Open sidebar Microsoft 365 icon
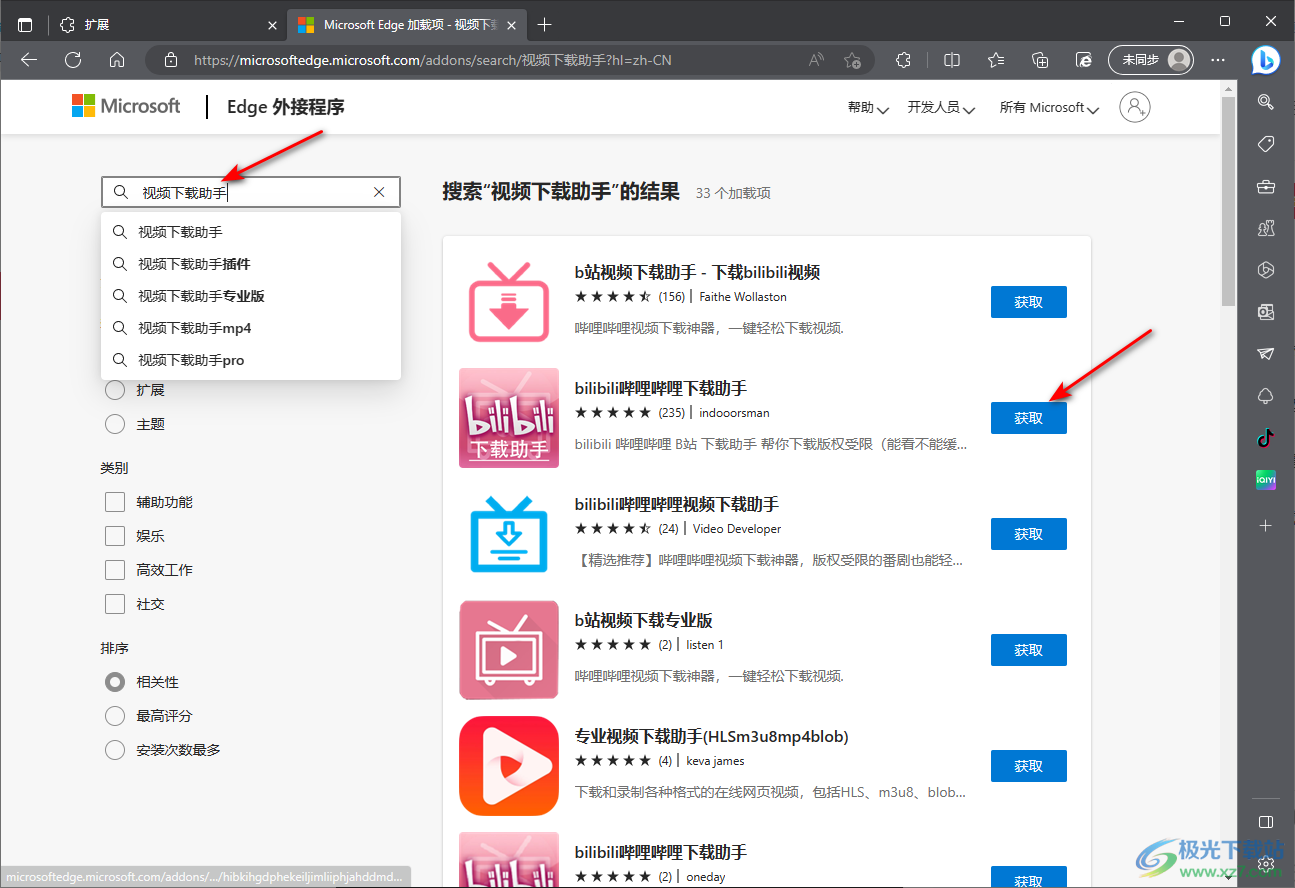Image resolution: width=1295 pixels, height=888 pixels. click(1266, 270)
